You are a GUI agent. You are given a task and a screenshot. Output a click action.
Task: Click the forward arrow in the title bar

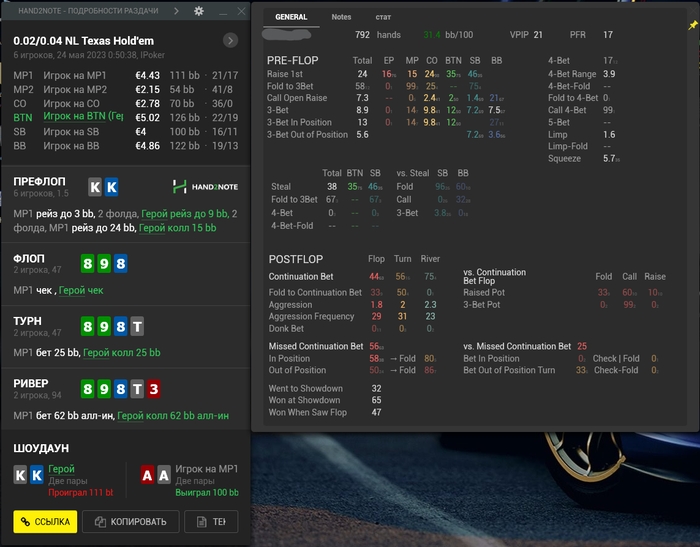click(176, 11)
